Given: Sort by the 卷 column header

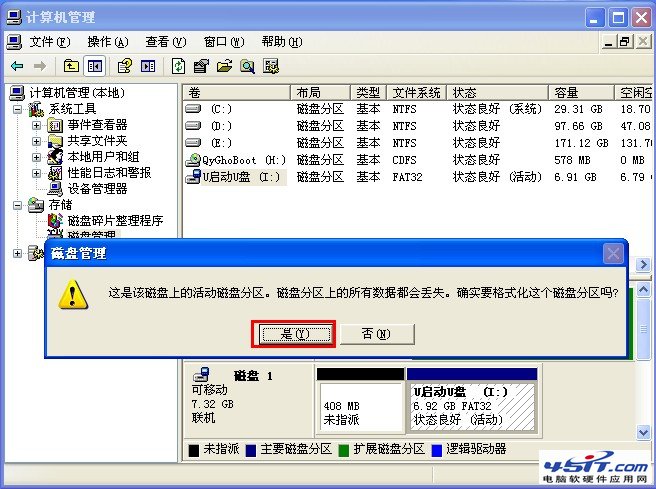Looking at the screenshot, I should tap(236, 92).
